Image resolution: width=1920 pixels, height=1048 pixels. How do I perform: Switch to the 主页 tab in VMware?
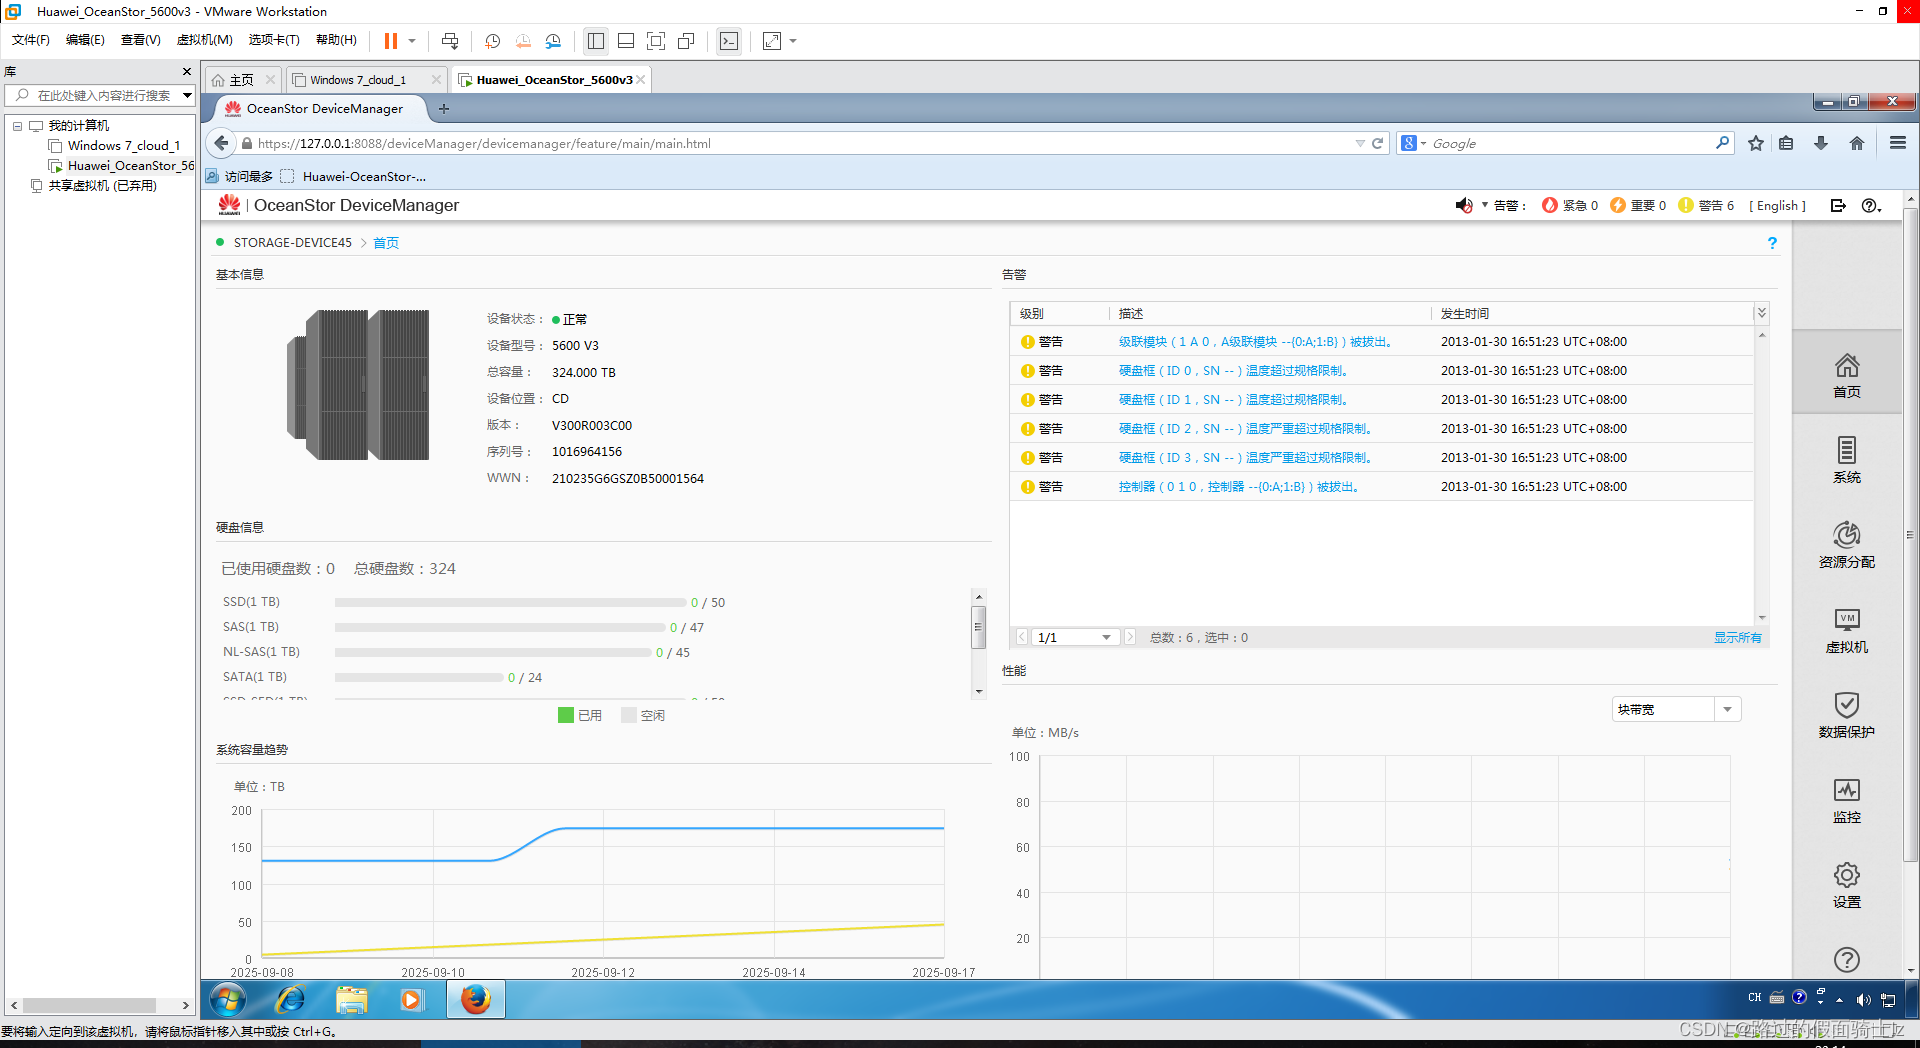pyautogui.click(x=242, y=80)
